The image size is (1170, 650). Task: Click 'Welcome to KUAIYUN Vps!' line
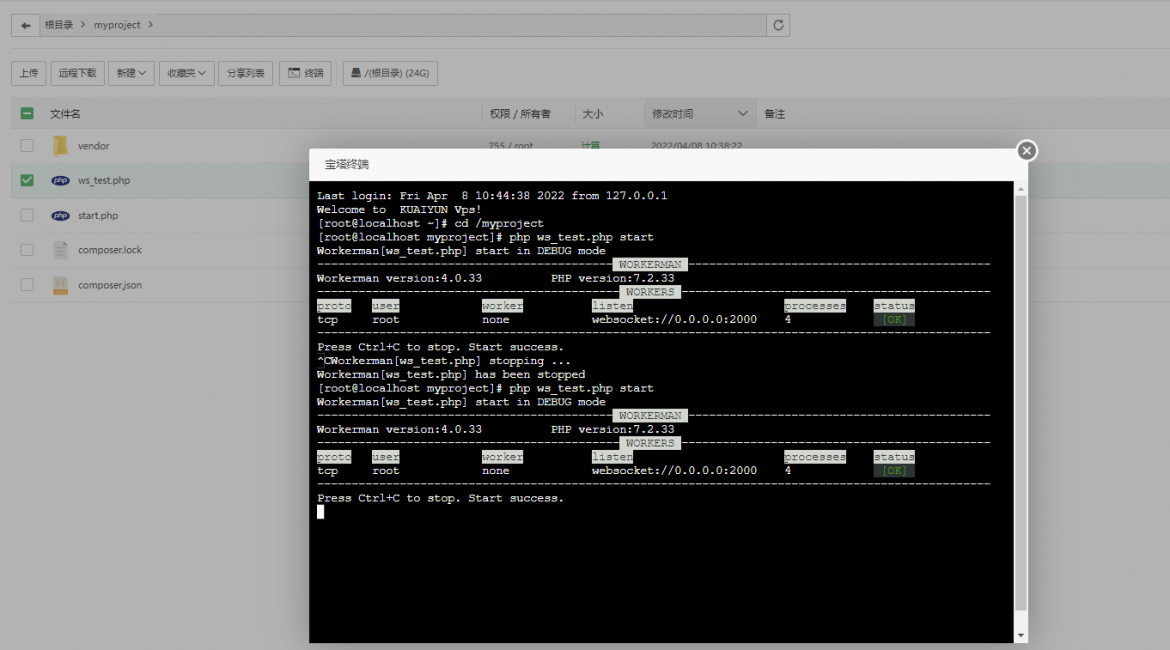[399, 210]
